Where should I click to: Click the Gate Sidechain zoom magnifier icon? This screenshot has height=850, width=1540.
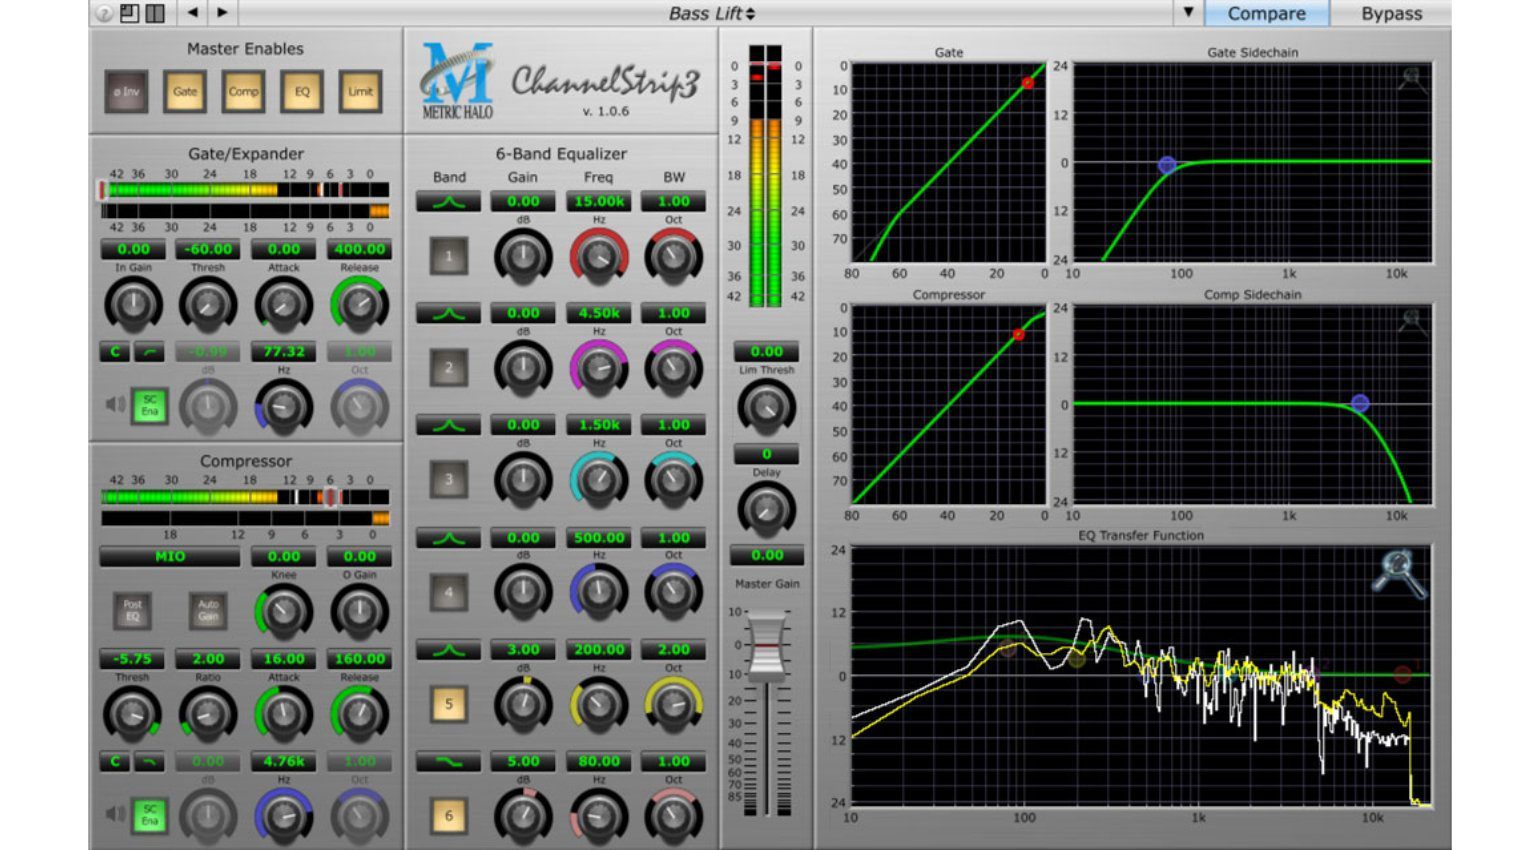pos(1411,80)
